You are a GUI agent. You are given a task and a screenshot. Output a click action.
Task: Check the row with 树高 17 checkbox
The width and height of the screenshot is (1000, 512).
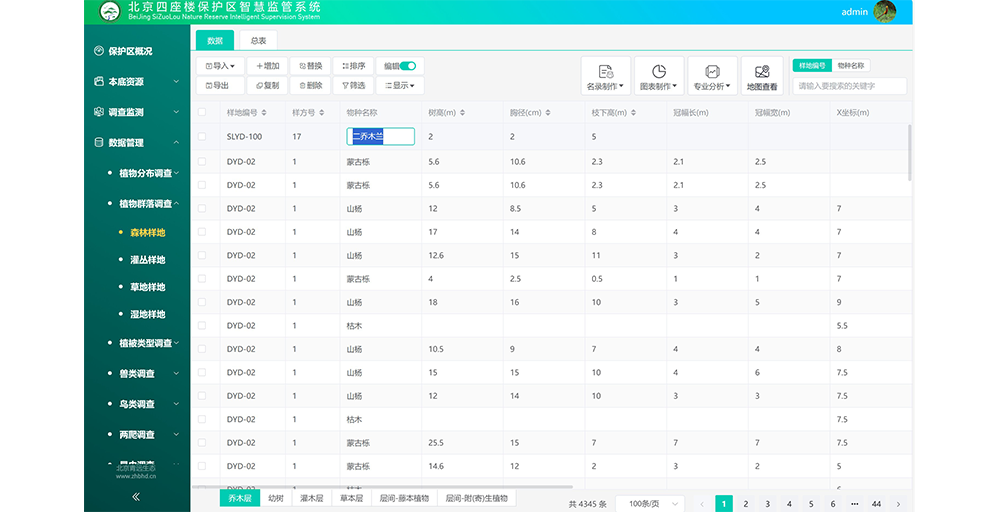click(202, 232)
